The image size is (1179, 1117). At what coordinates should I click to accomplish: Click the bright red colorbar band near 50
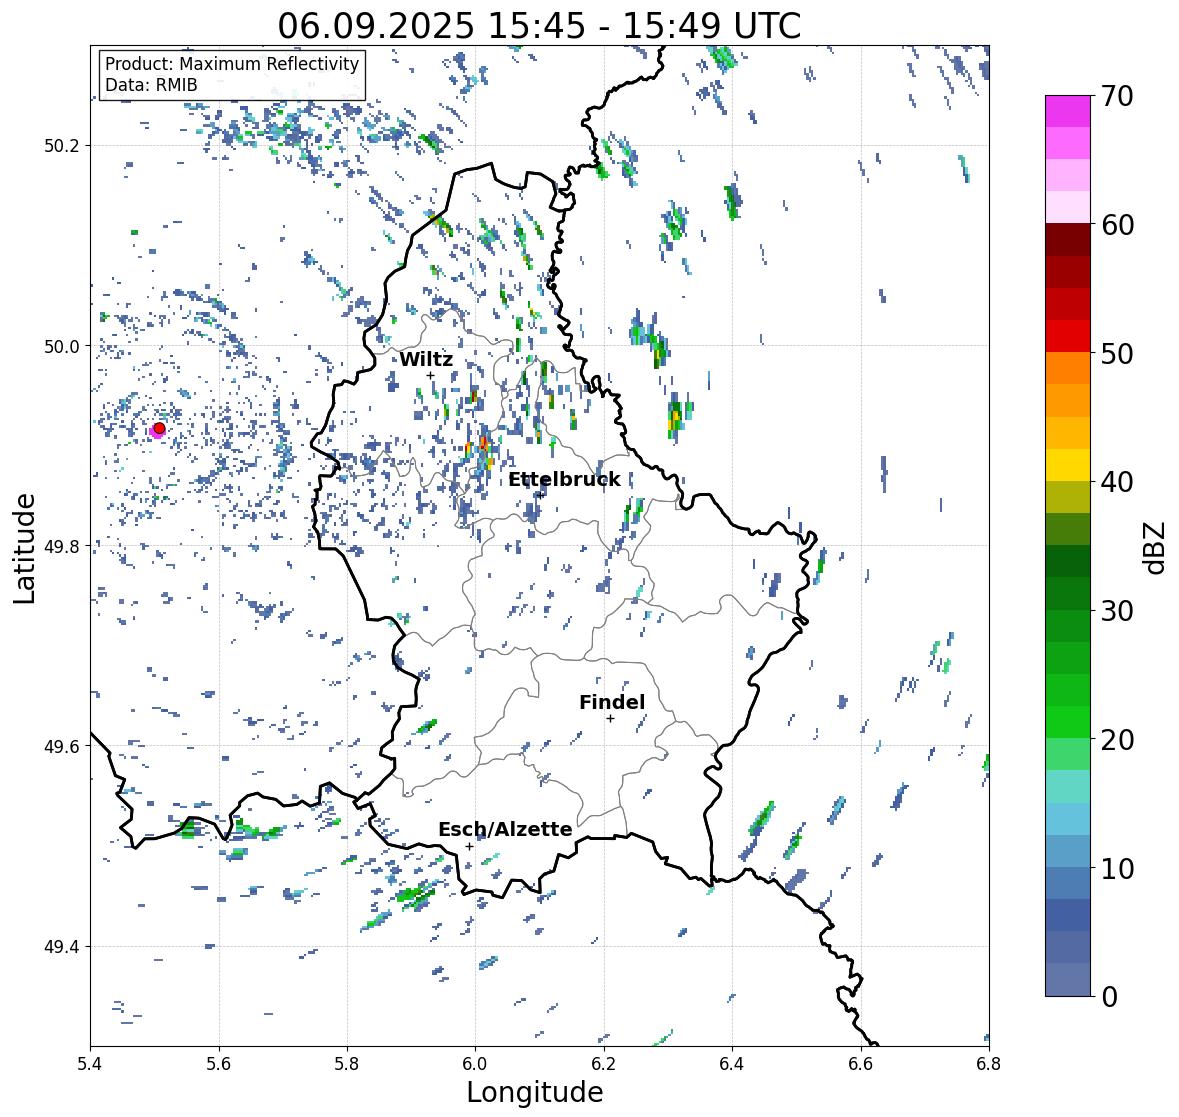[x=1068, y=336]
